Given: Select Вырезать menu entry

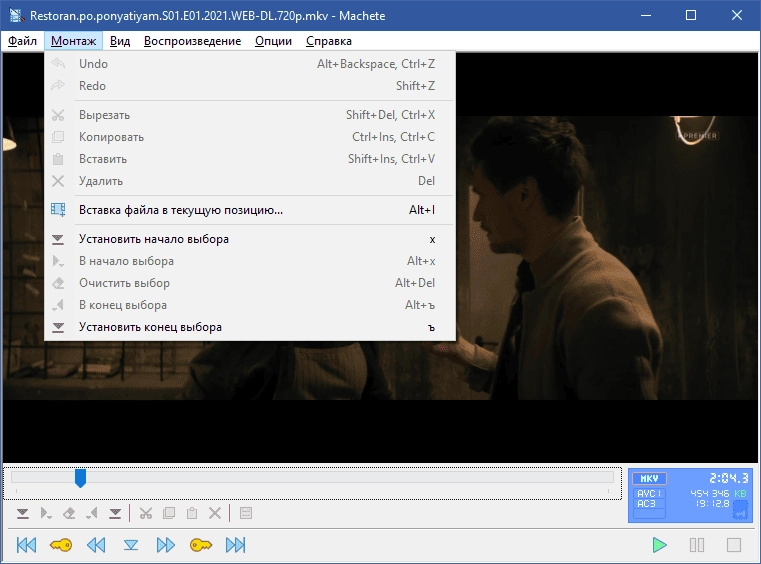Looking at the screenshot, I should click(x=249, y=115).
